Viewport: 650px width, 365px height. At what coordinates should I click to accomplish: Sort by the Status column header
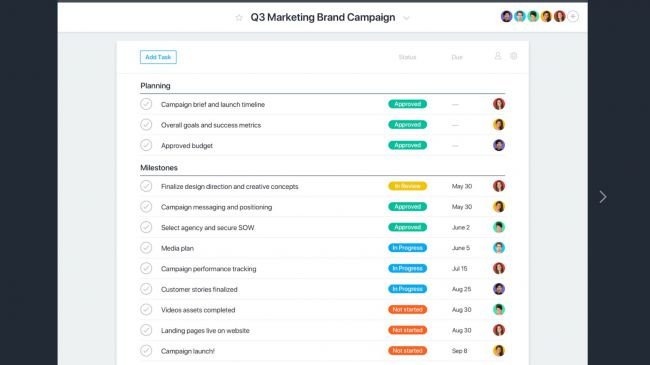407,57
